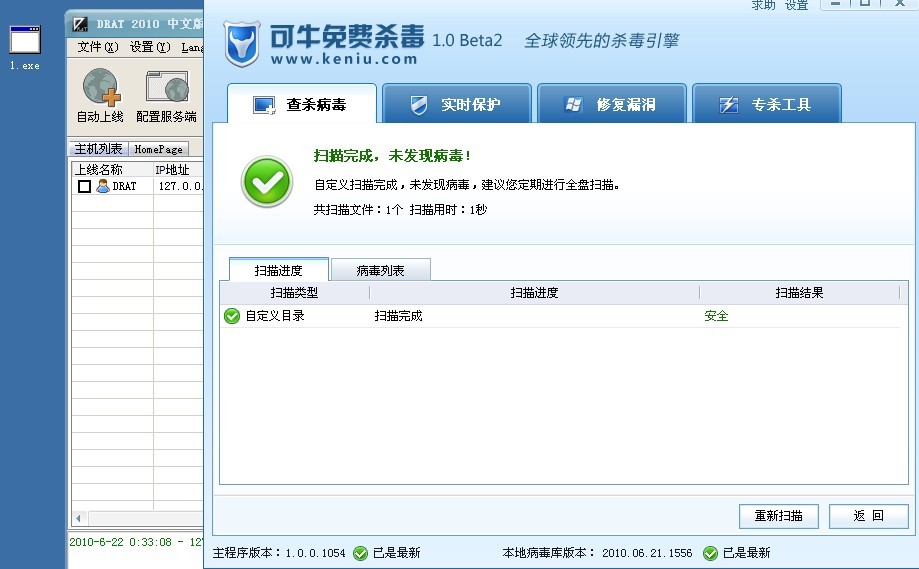The height and width of the screenshot is (569, 919).
Task: Click the large green checkmark result icon
Action: [x=267, y=182]
